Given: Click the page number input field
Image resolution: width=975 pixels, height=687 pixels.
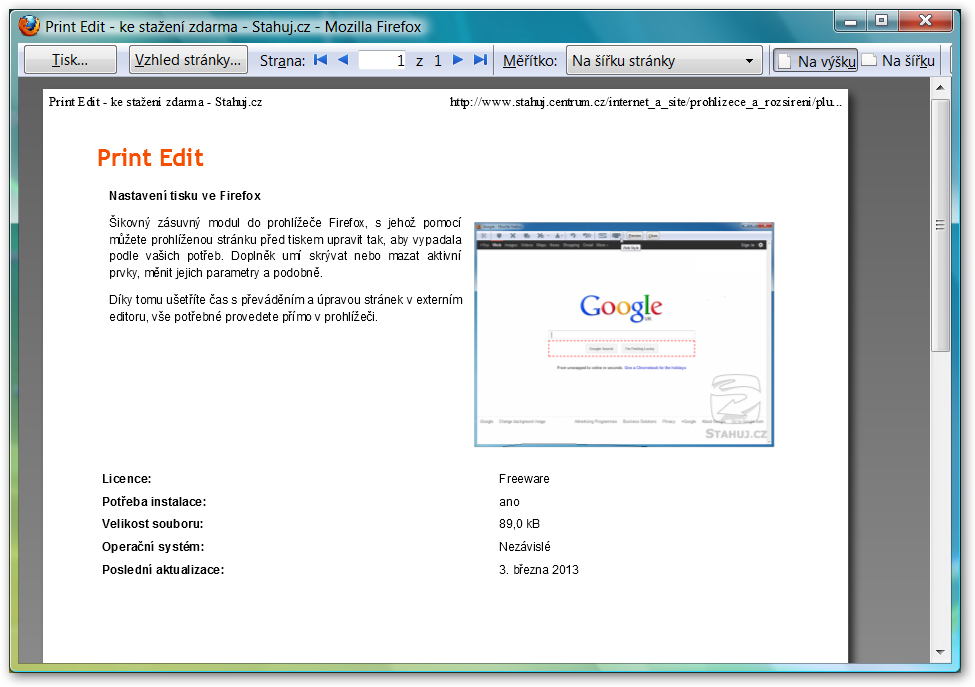Looking at the screenshot, I should click(383, 60).
